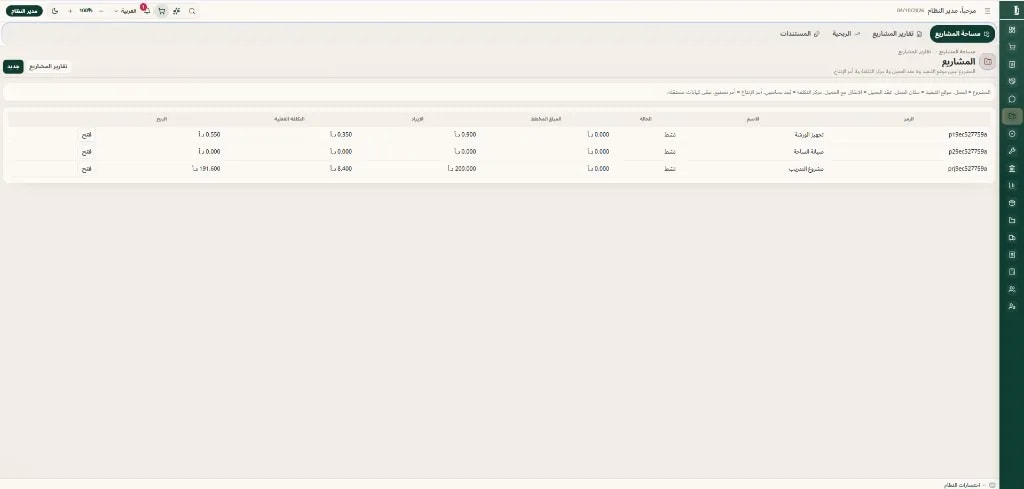Click project code p29ec527759a

tap(968, 151)
